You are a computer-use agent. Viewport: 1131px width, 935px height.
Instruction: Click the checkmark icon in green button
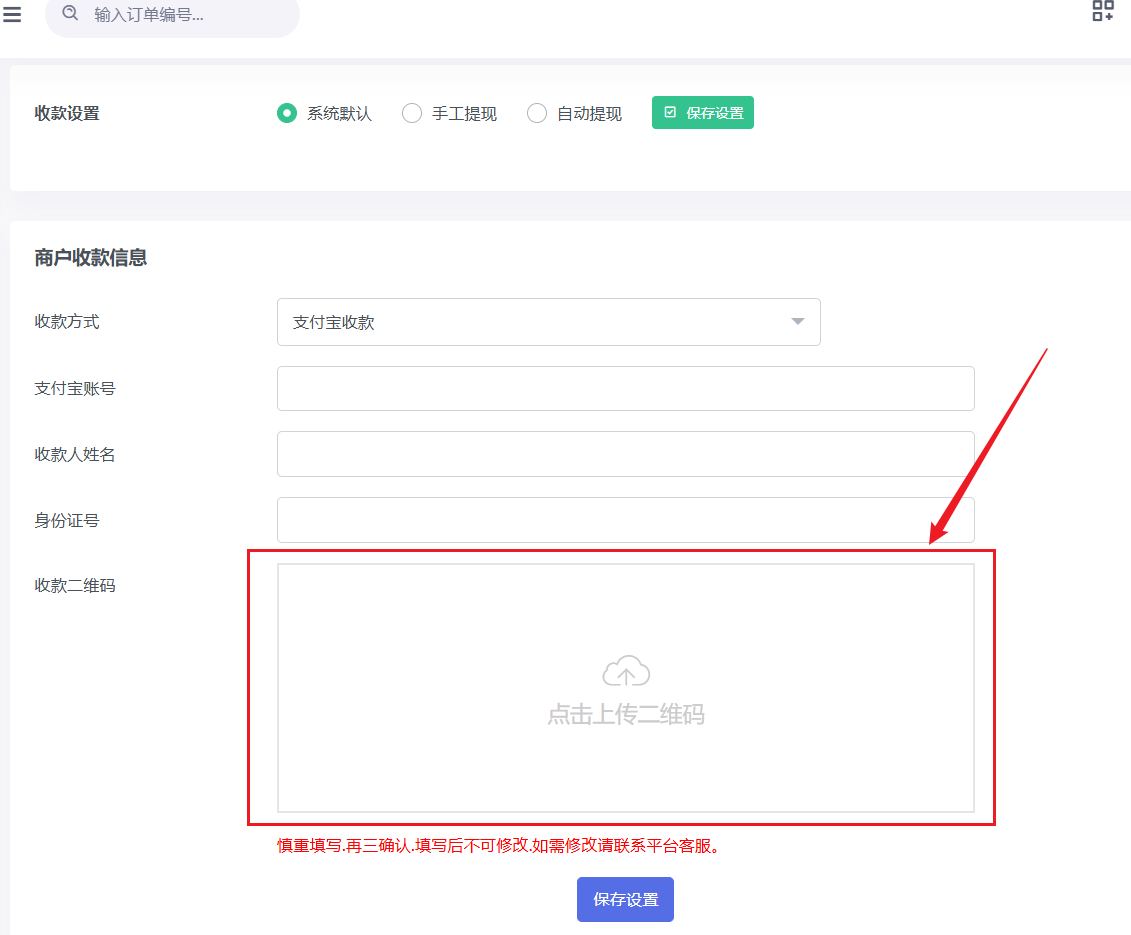tap(670, 113)
